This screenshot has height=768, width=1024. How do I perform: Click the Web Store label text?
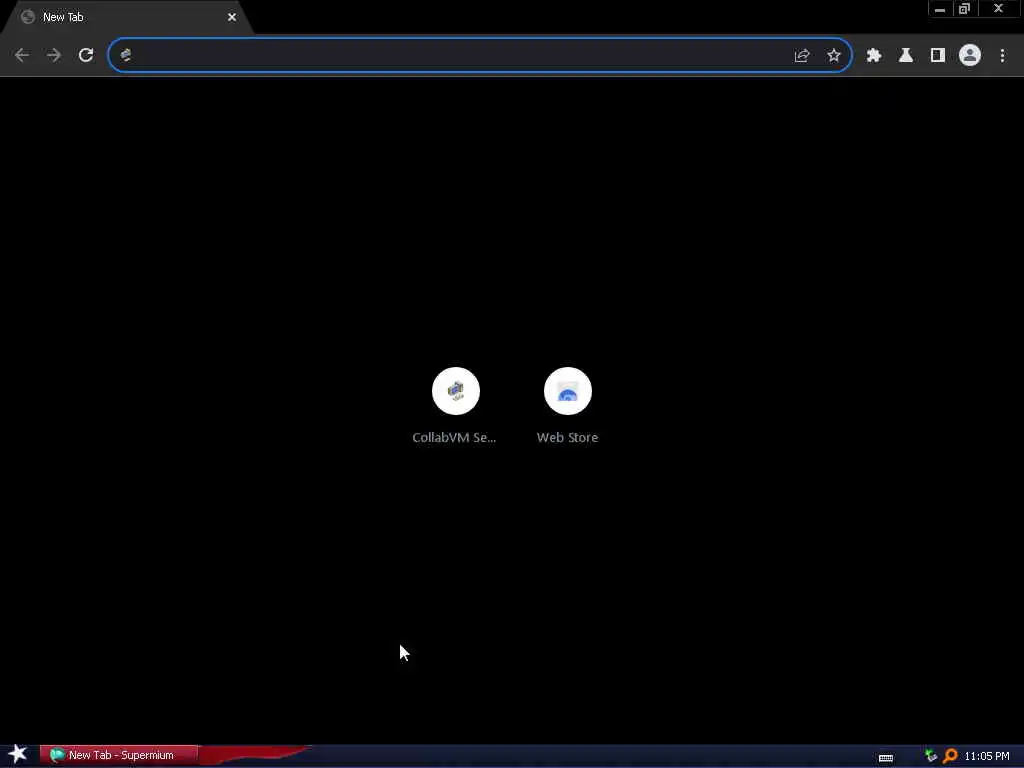[568, 438]
